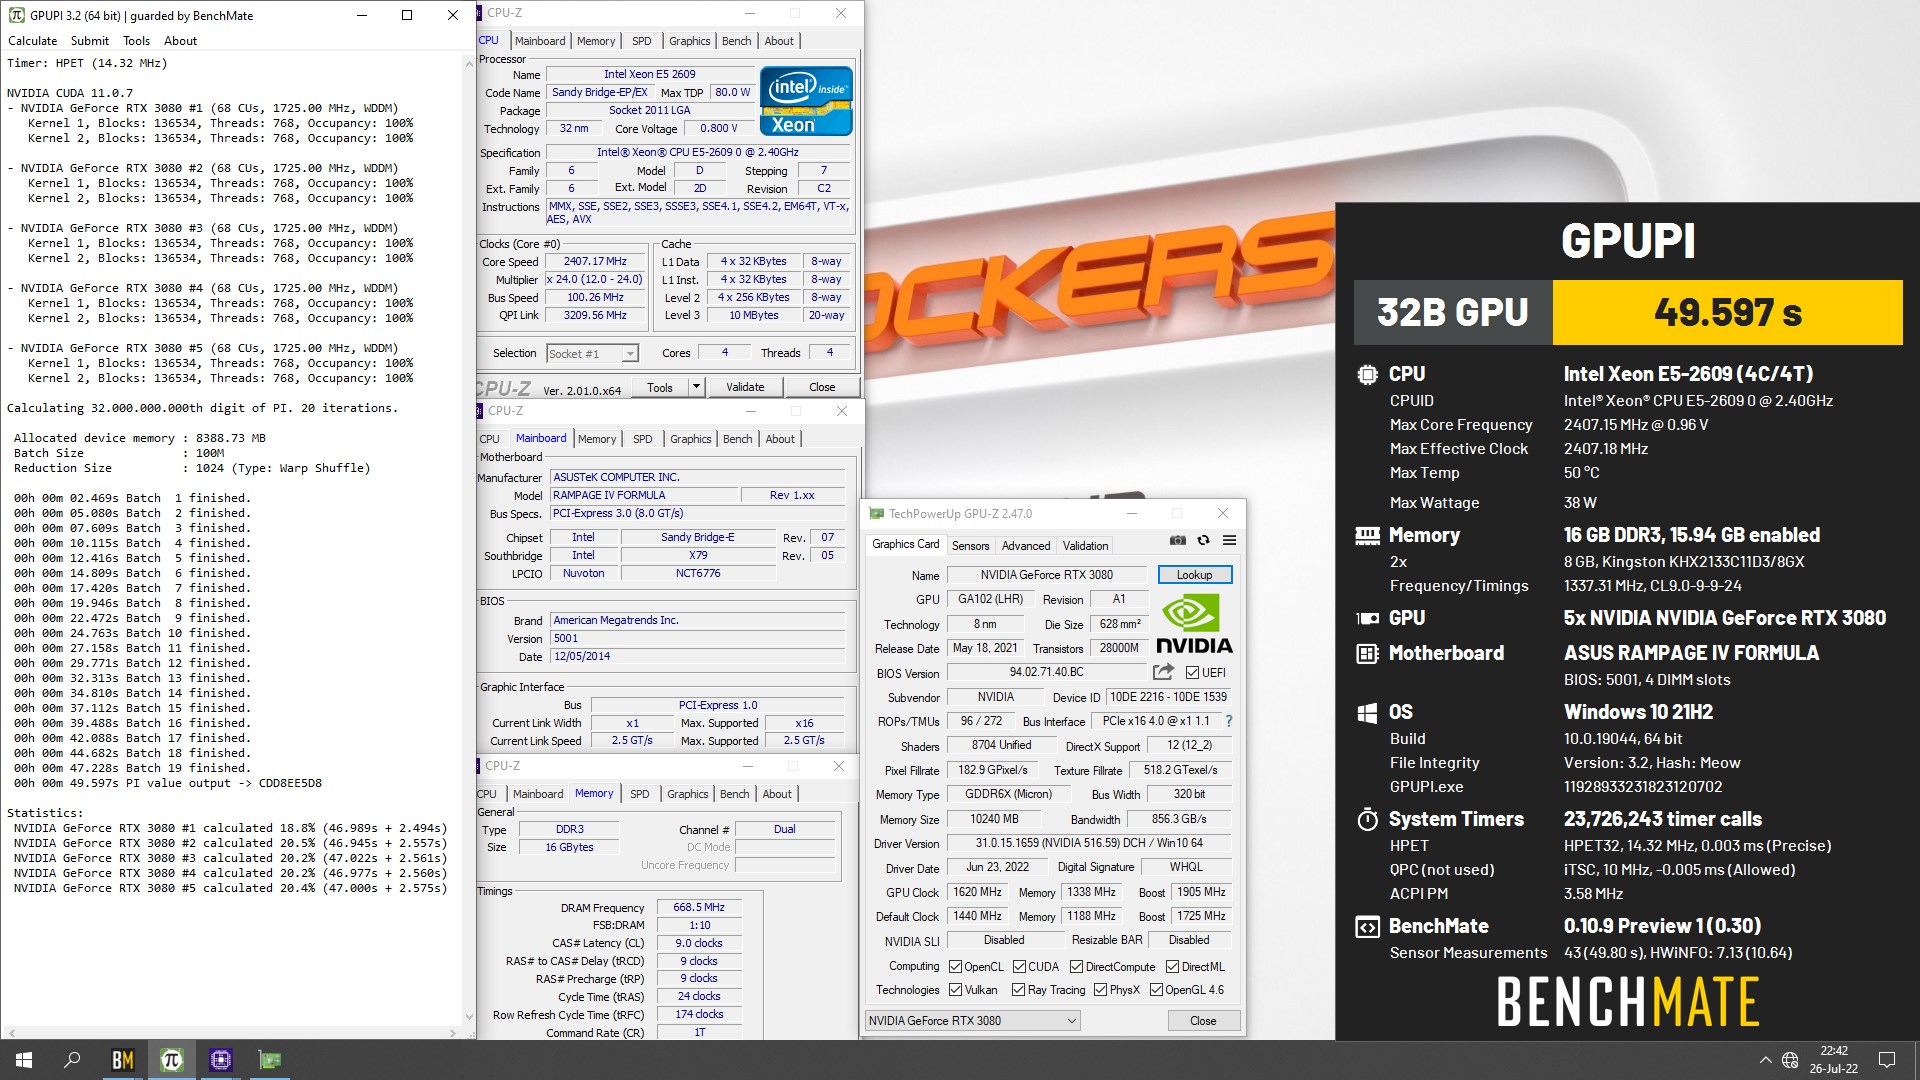This screenshot has height=1080, width=1920.
Task: Open GPUPI Calculate menu
Action: (x=33, y=41)
